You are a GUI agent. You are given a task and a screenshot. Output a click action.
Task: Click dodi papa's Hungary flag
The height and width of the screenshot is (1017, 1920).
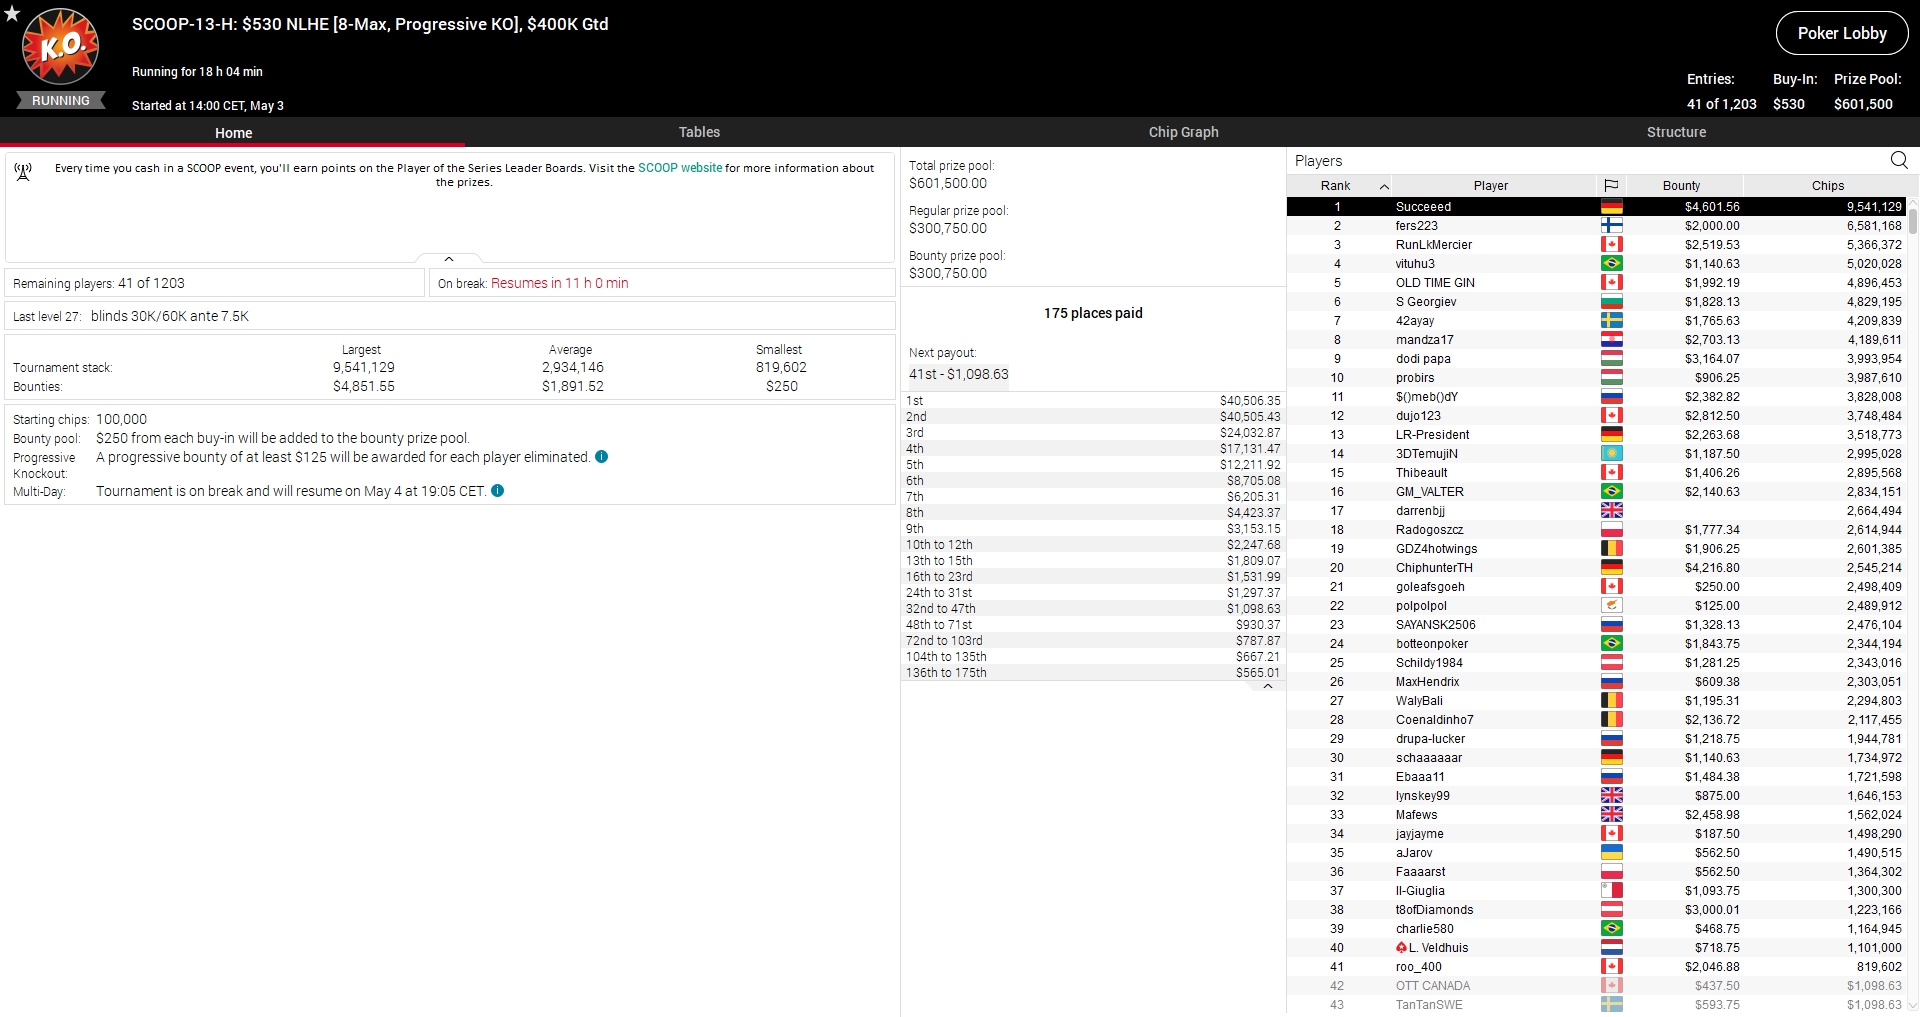coord(1611,359)
